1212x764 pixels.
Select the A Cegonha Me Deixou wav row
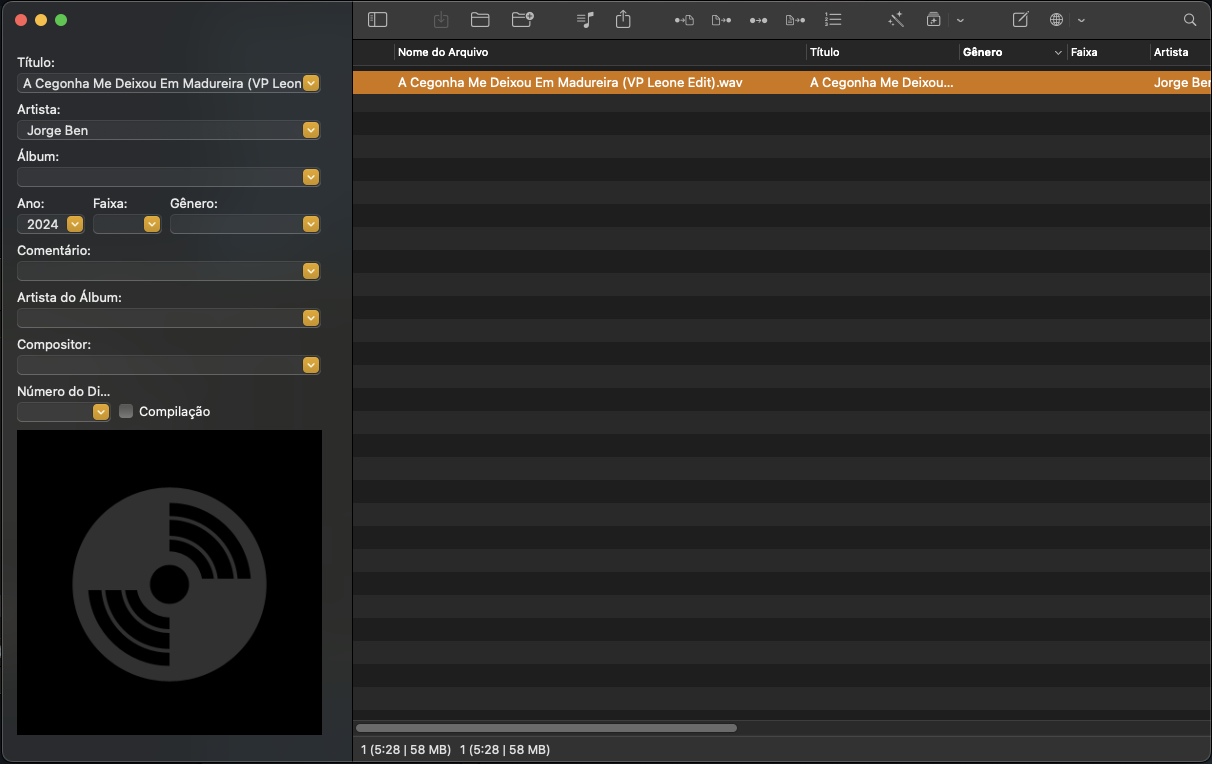600,83
